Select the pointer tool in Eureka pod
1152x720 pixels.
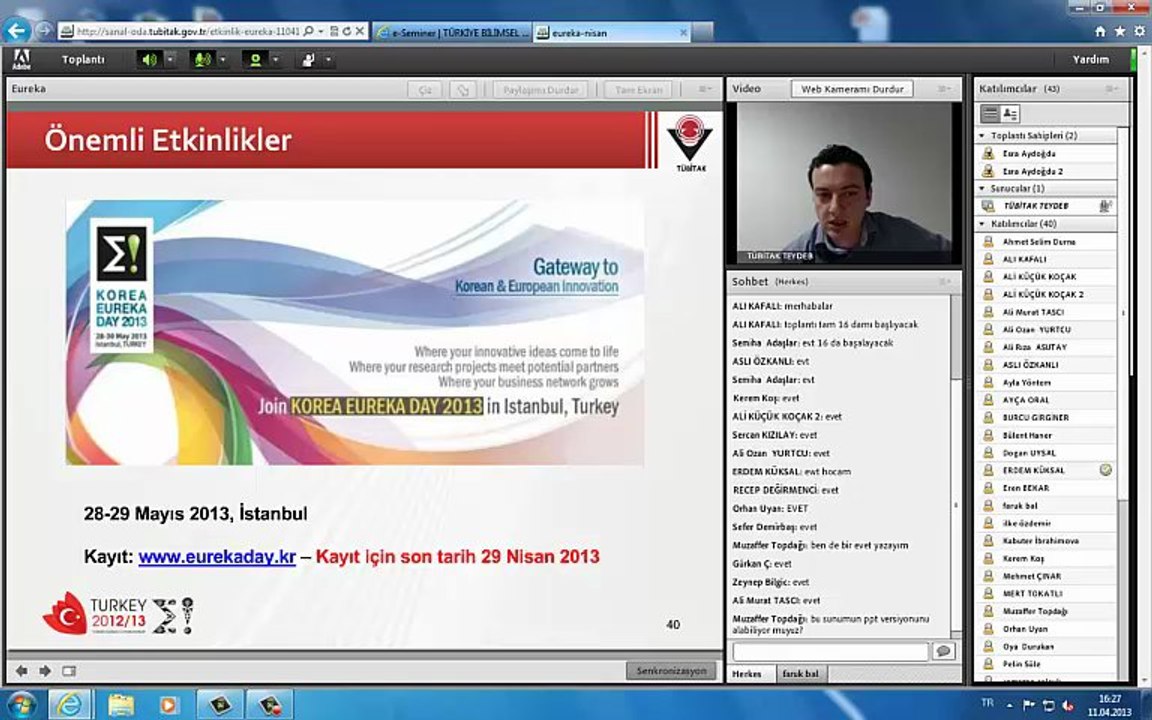pos(463,90)
